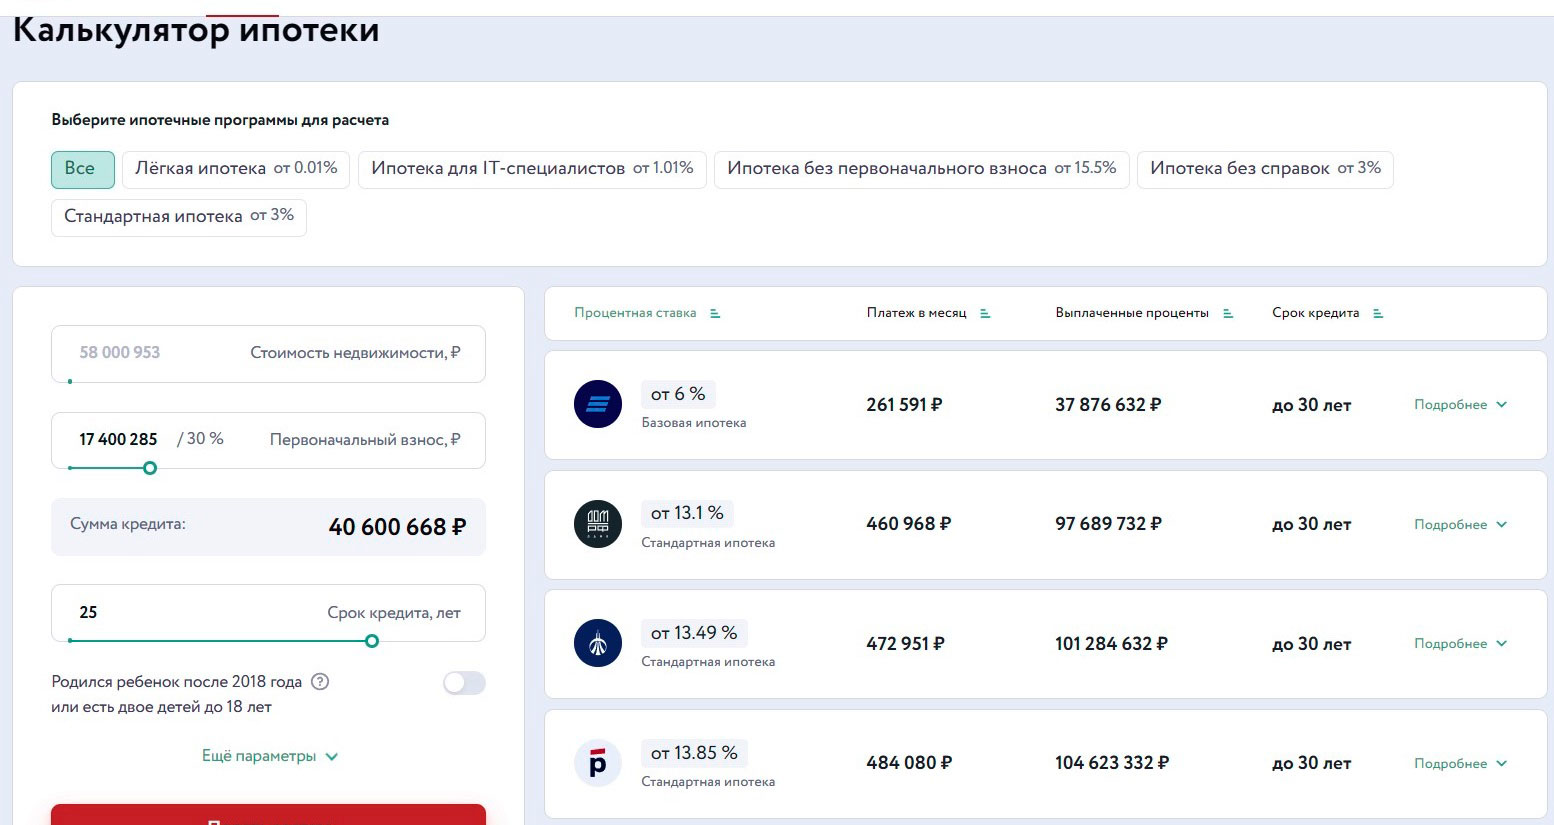
Task: Toggle the child born after 2018 switch
Action: 464,683
